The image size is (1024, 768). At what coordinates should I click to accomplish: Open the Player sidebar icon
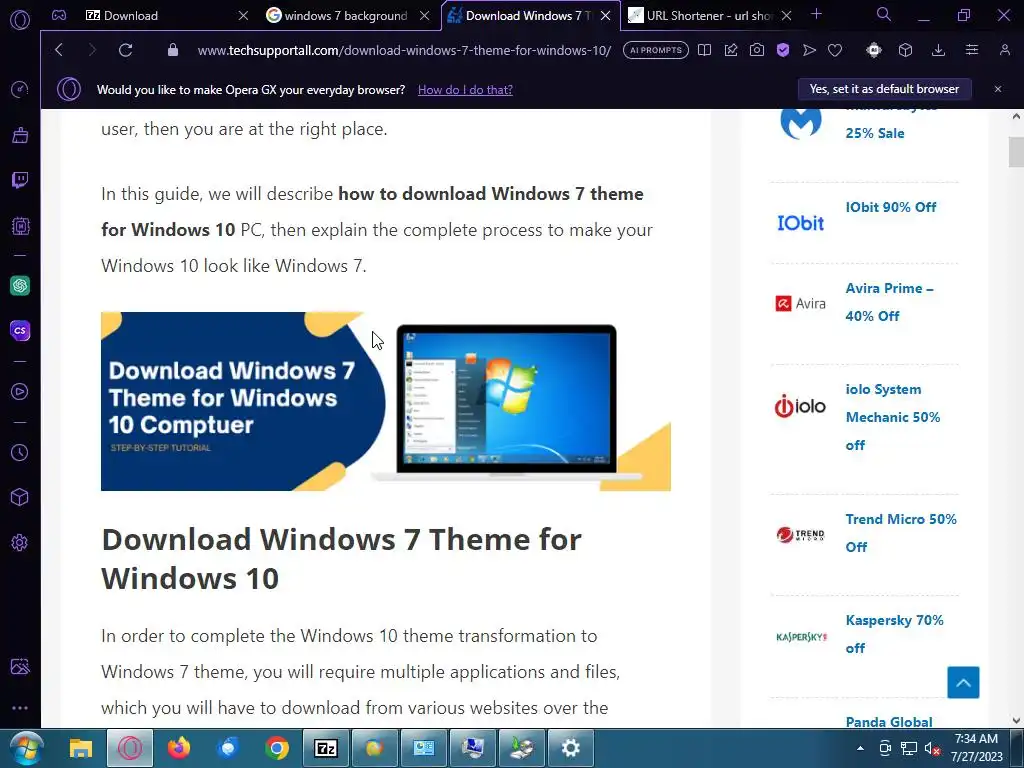[x=20, y=391]
